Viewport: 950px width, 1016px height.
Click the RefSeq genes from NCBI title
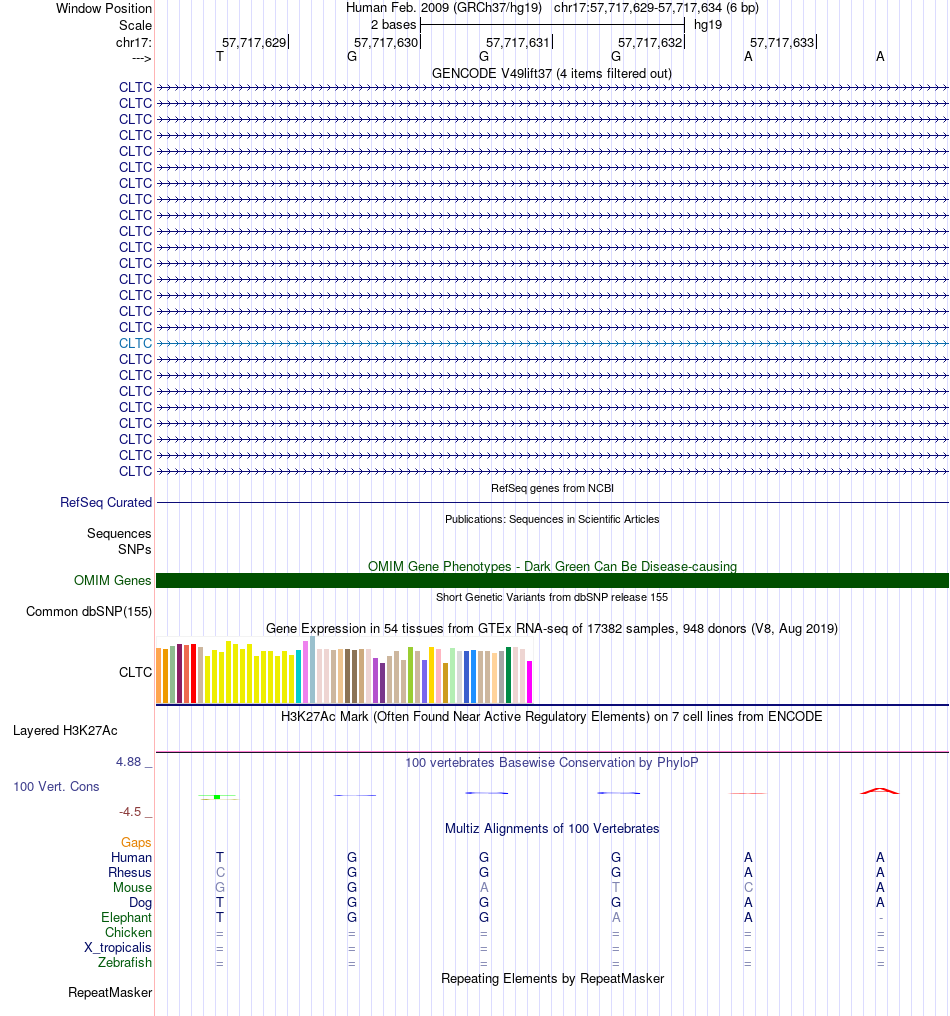pyautogui.click(x=552, y=489)
